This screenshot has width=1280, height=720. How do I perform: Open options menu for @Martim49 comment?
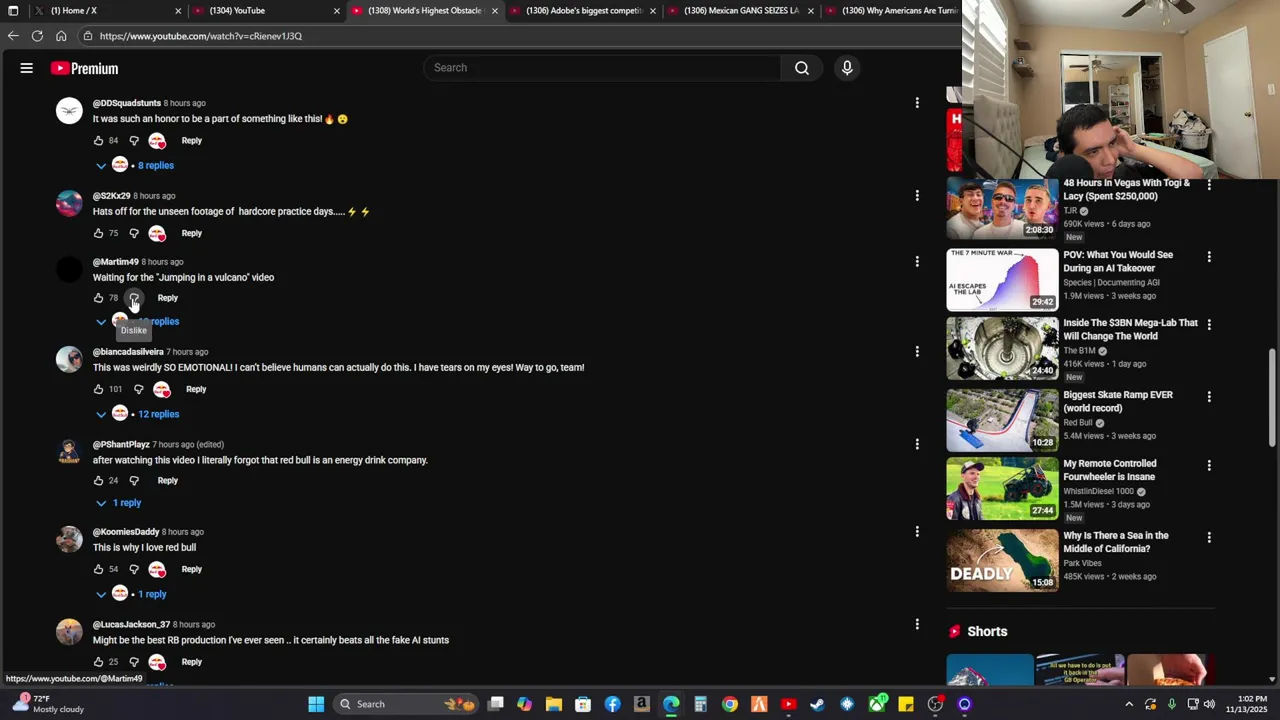pos(917,262)
